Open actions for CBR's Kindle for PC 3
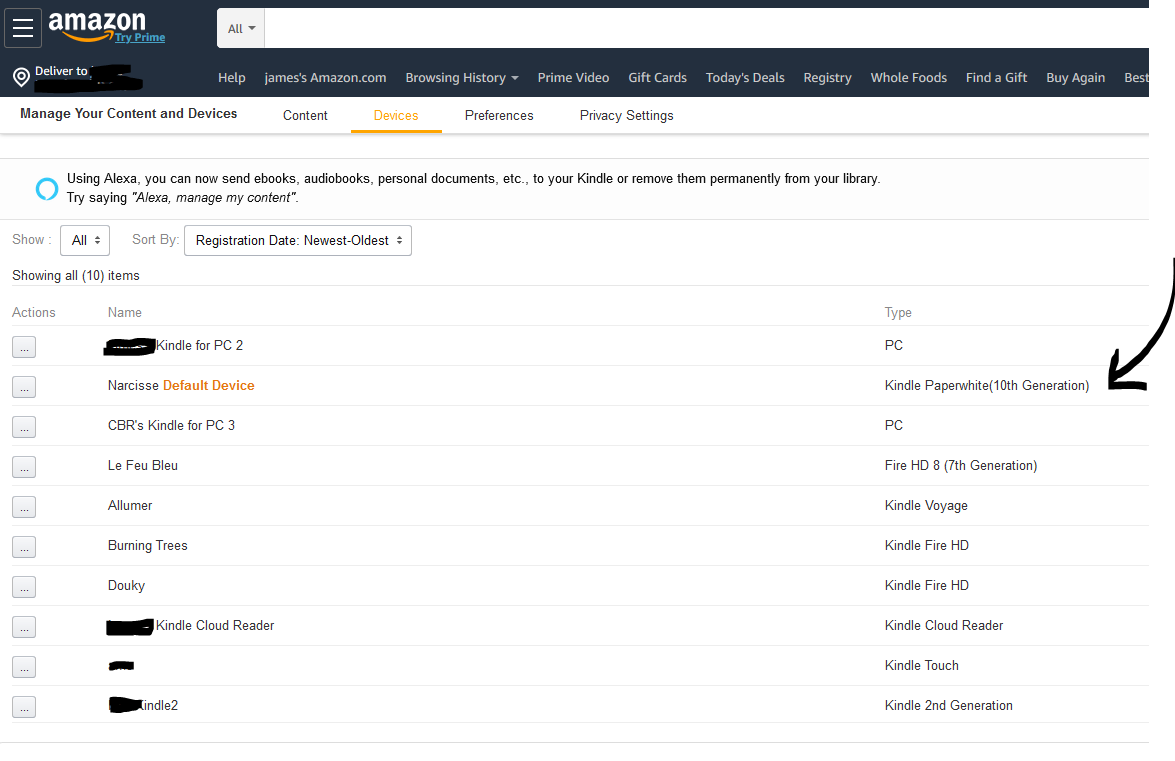 click(24, 427)
